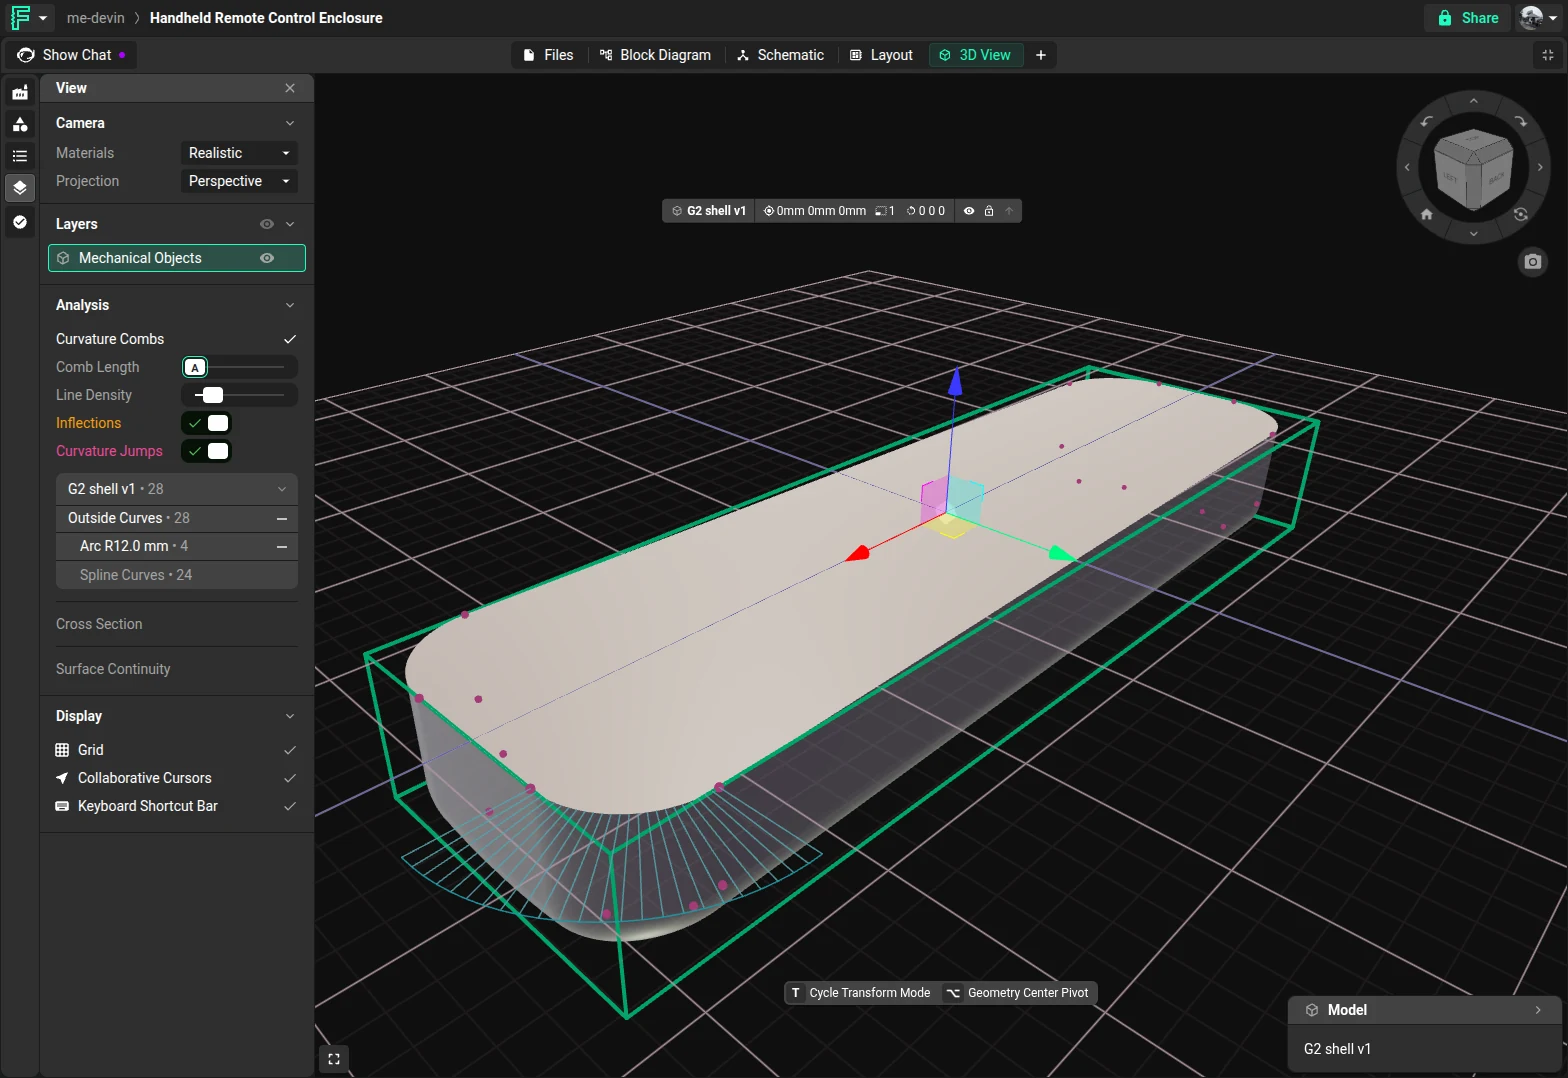Image resolution: width=1568 pixels, height=1078 pixels.
Task: Open the Projection Perspective dropdown
Action: [239, 181]
